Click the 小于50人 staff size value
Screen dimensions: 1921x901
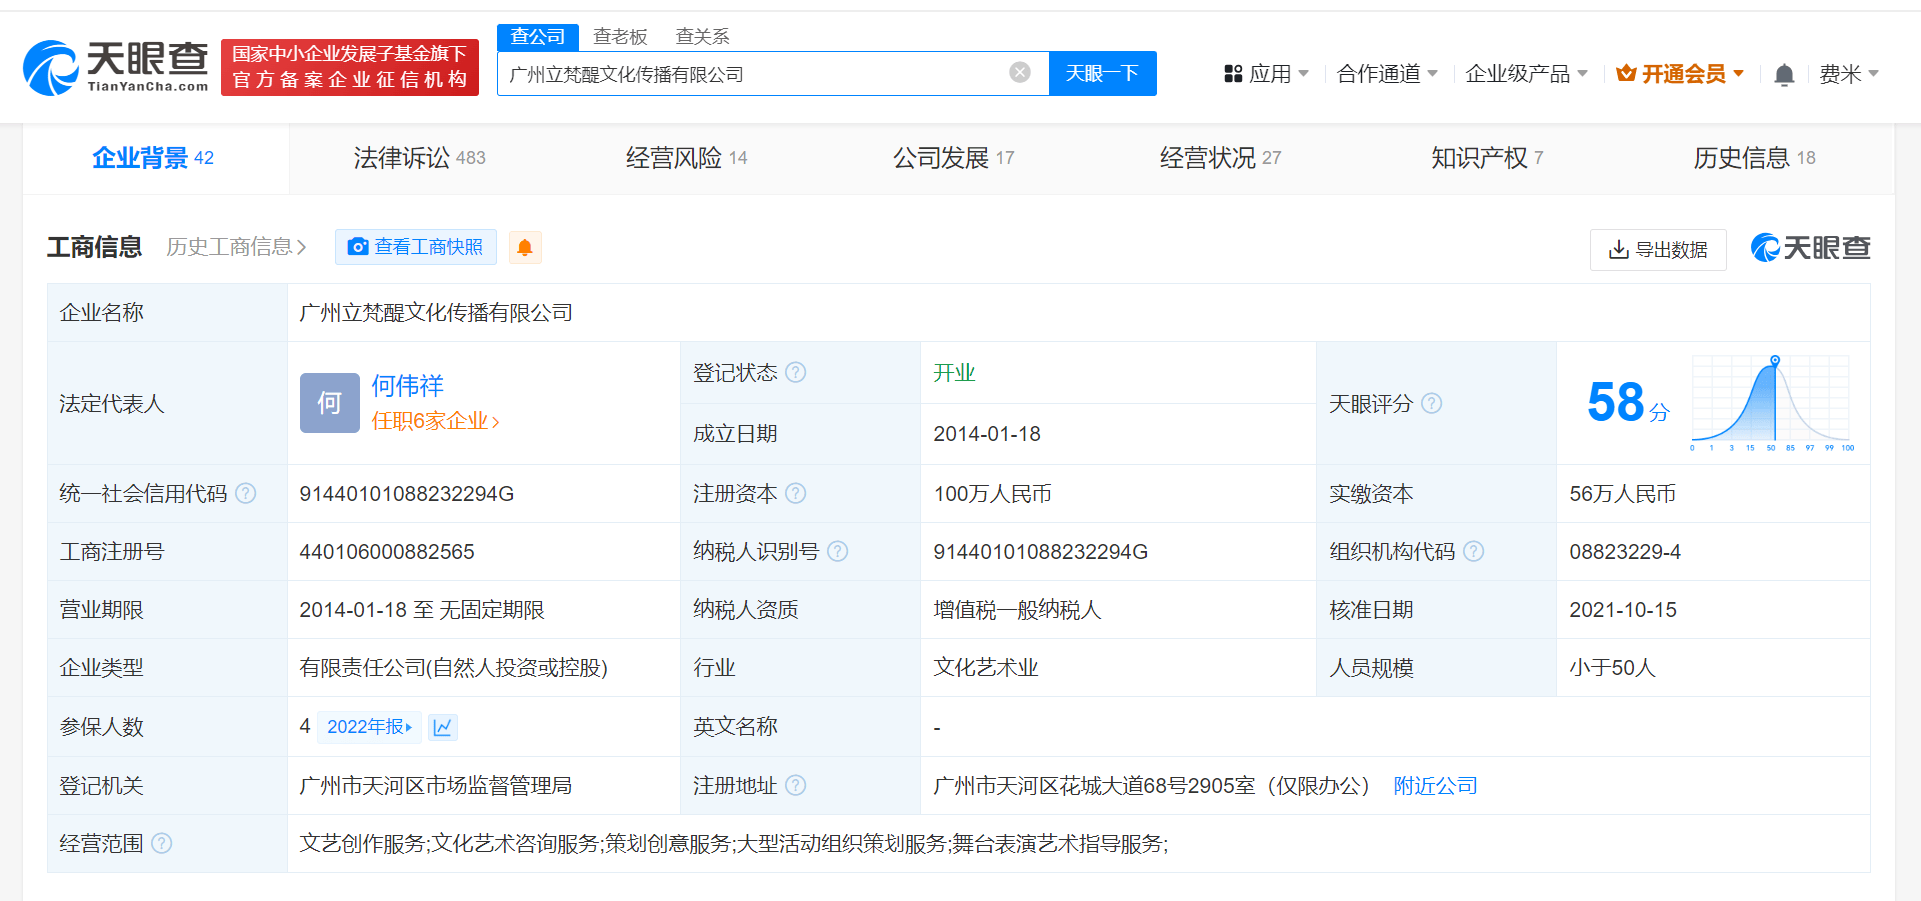[1612, 668]
